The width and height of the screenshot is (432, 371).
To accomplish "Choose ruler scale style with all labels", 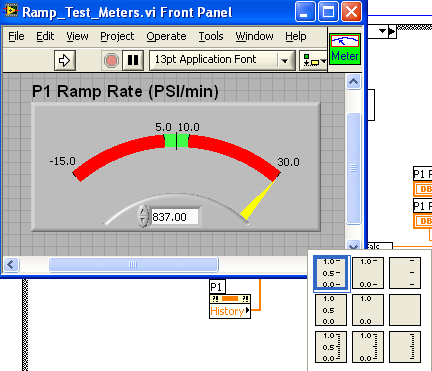I will click(x=331, y=347).
